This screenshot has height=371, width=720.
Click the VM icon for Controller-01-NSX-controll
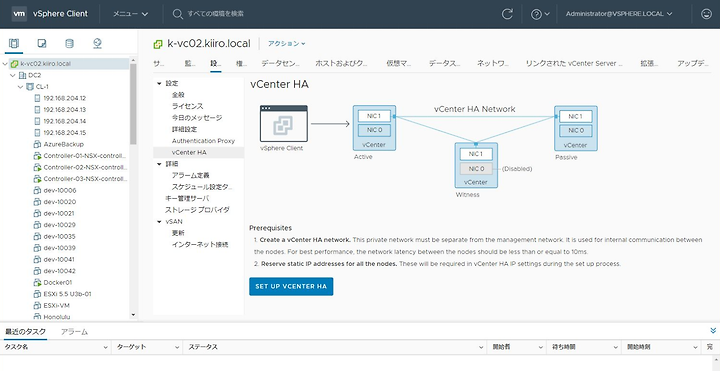pos(38,156)
